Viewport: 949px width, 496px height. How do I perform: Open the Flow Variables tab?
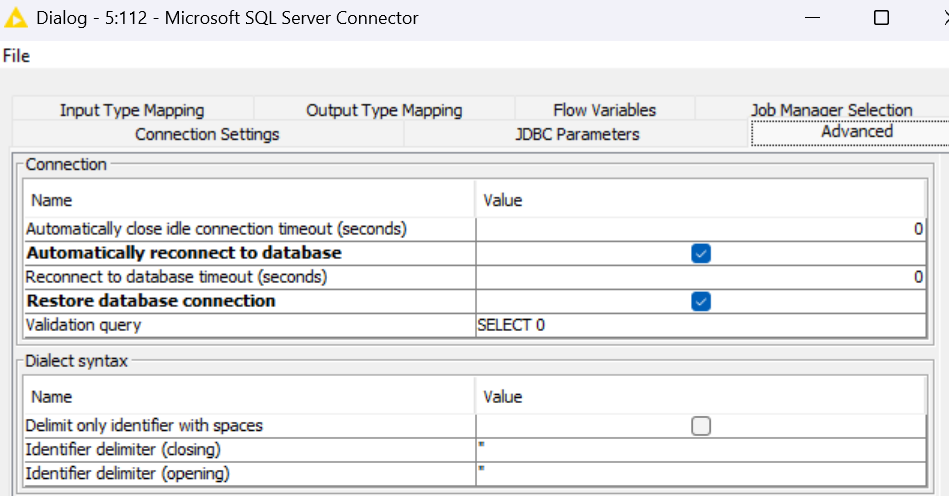pos(605,109)
